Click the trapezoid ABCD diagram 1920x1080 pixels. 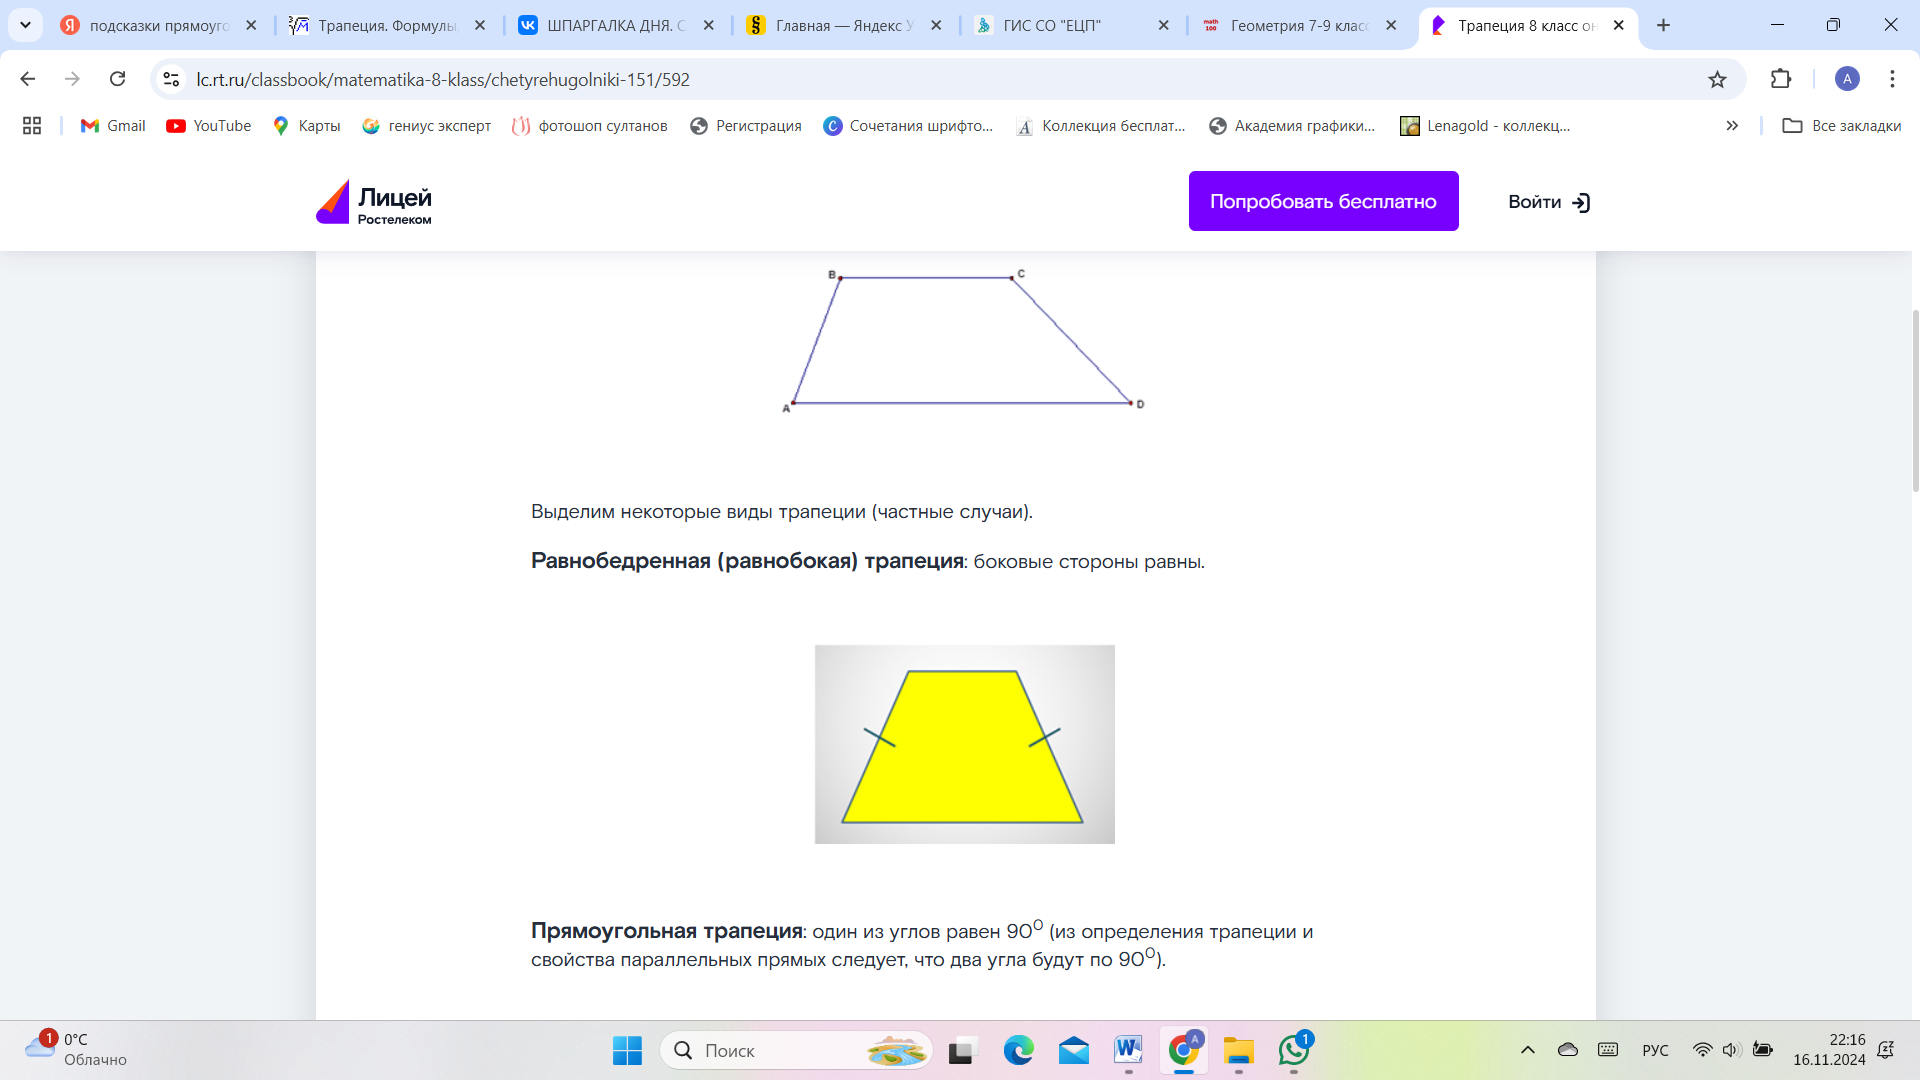point(963,340)
